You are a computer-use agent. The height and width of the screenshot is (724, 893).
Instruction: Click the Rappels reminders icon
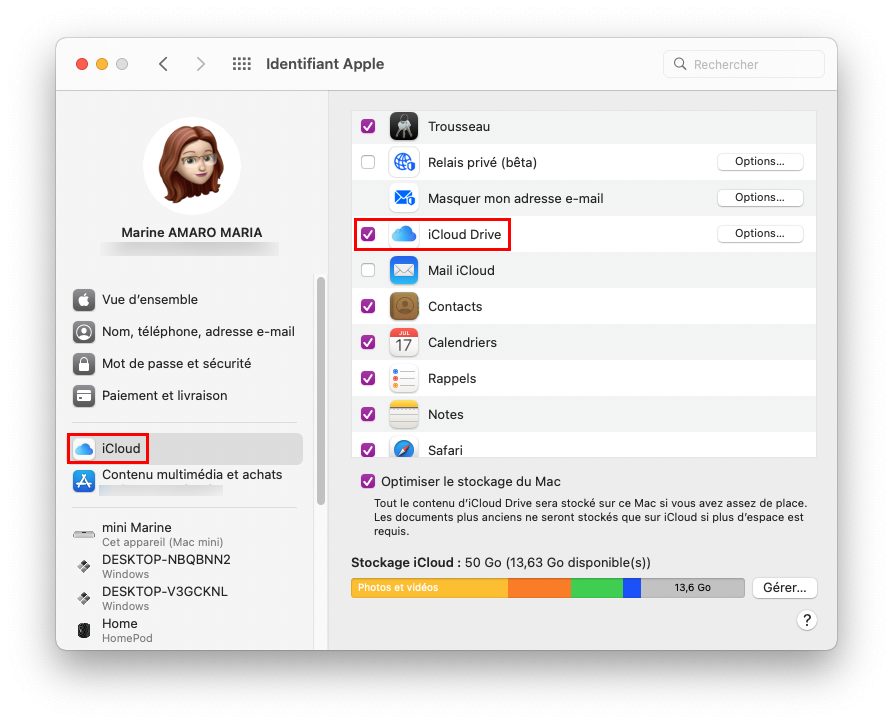[403, 378]
